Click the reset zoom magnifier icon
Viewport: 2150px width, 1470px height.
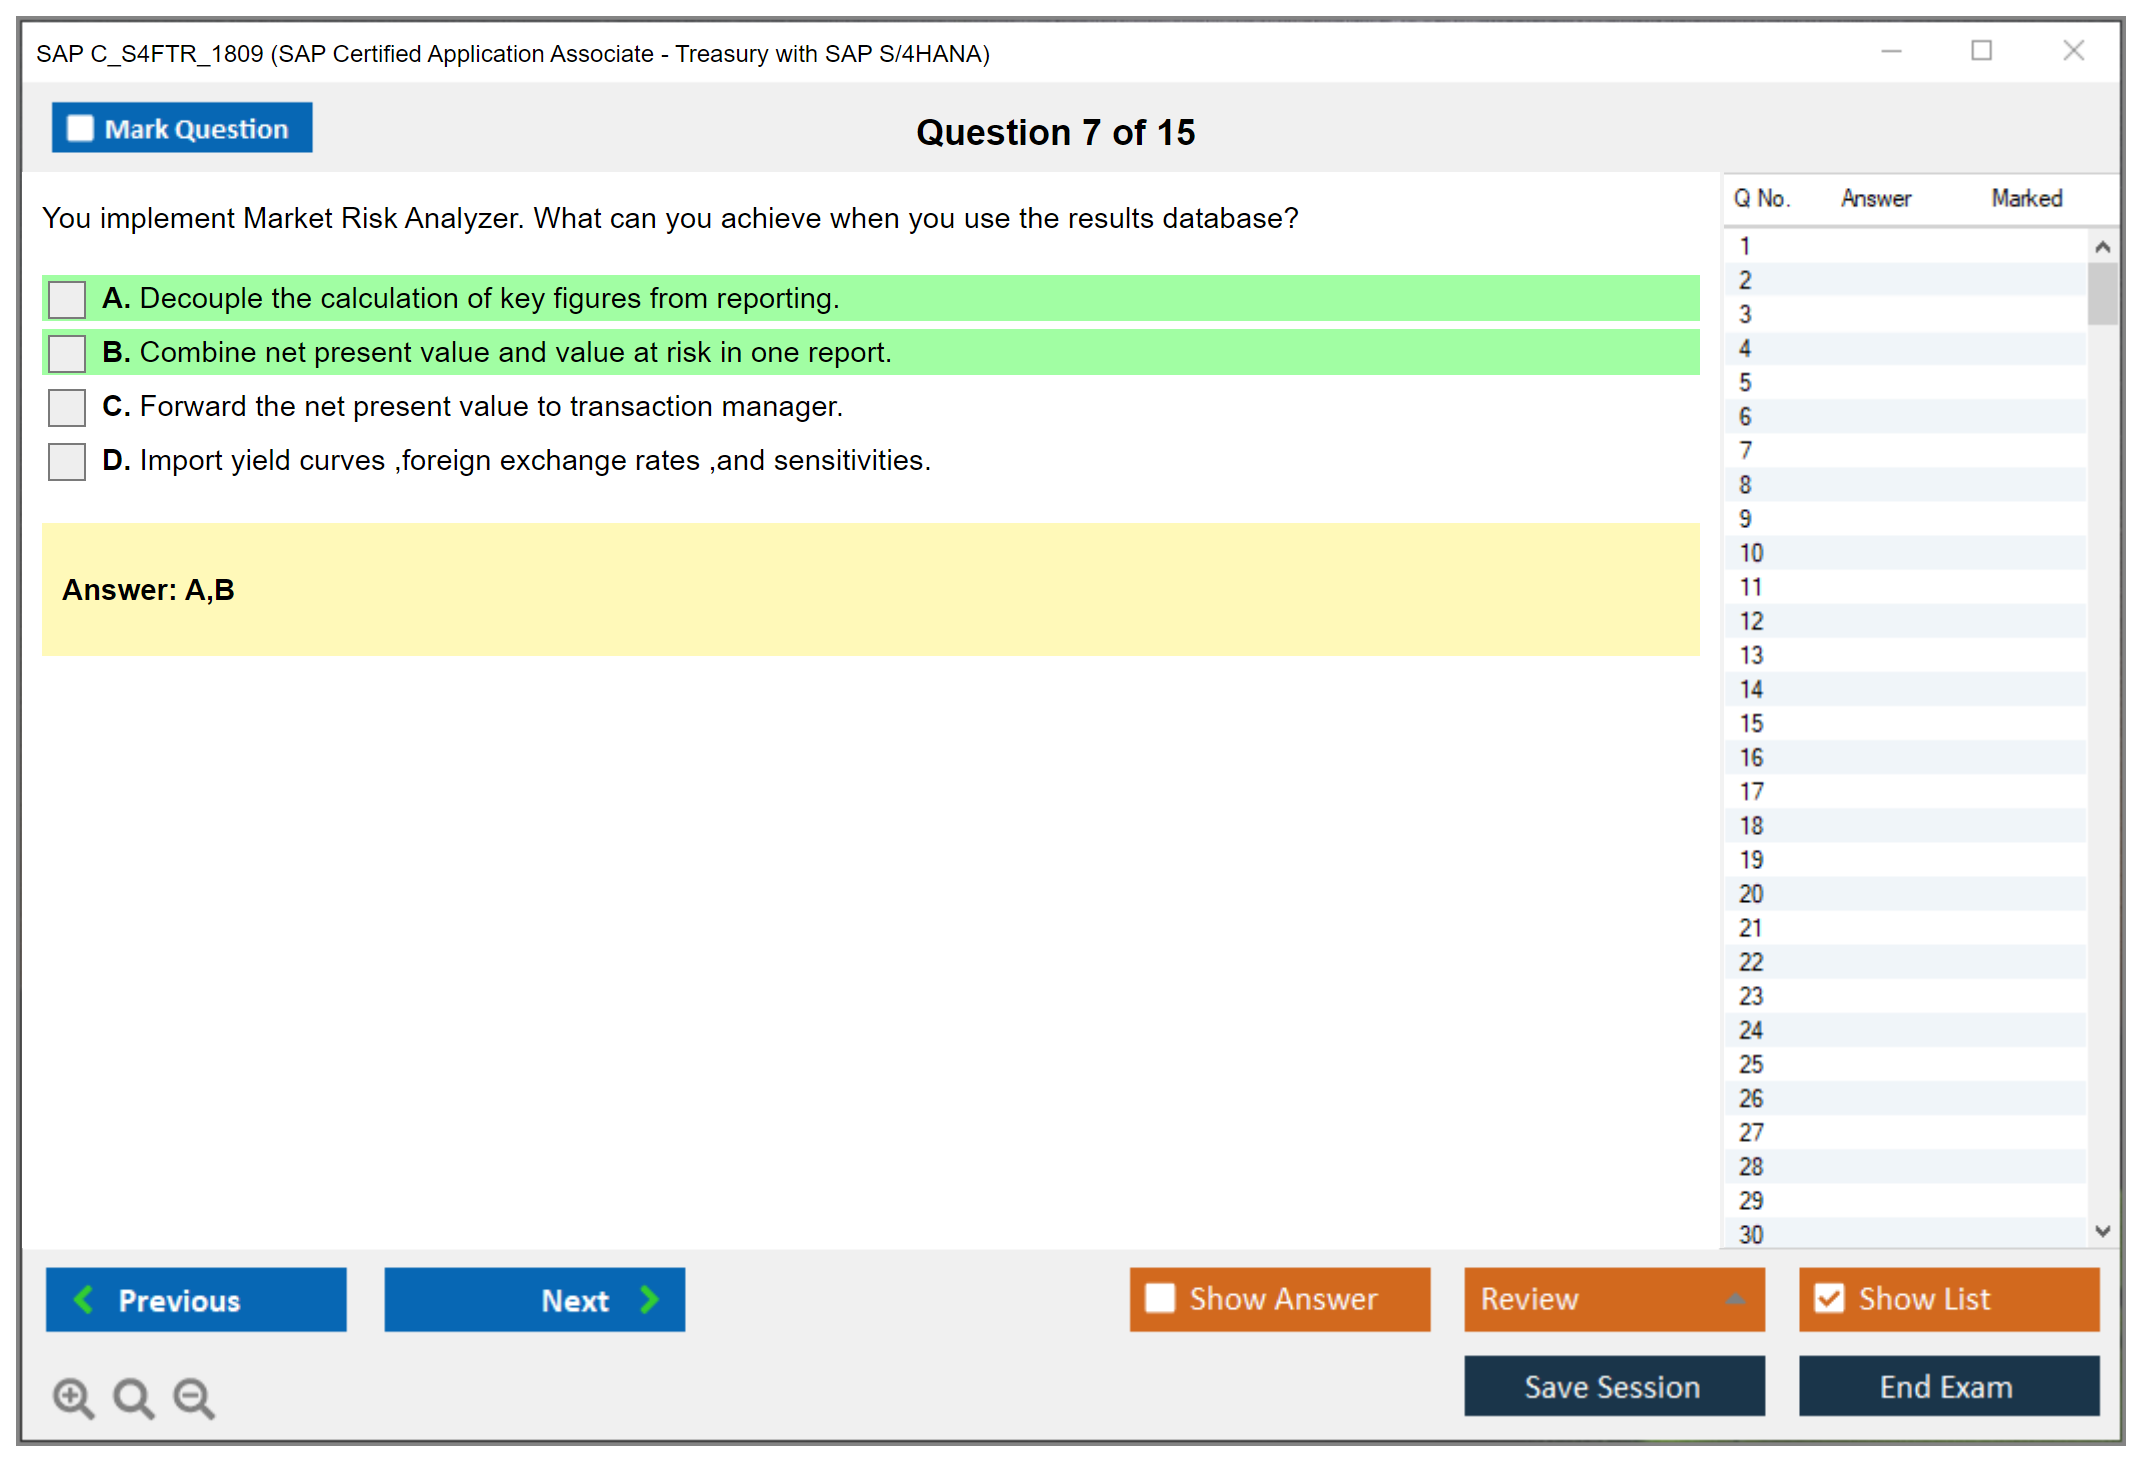[x=133, y=1397]
